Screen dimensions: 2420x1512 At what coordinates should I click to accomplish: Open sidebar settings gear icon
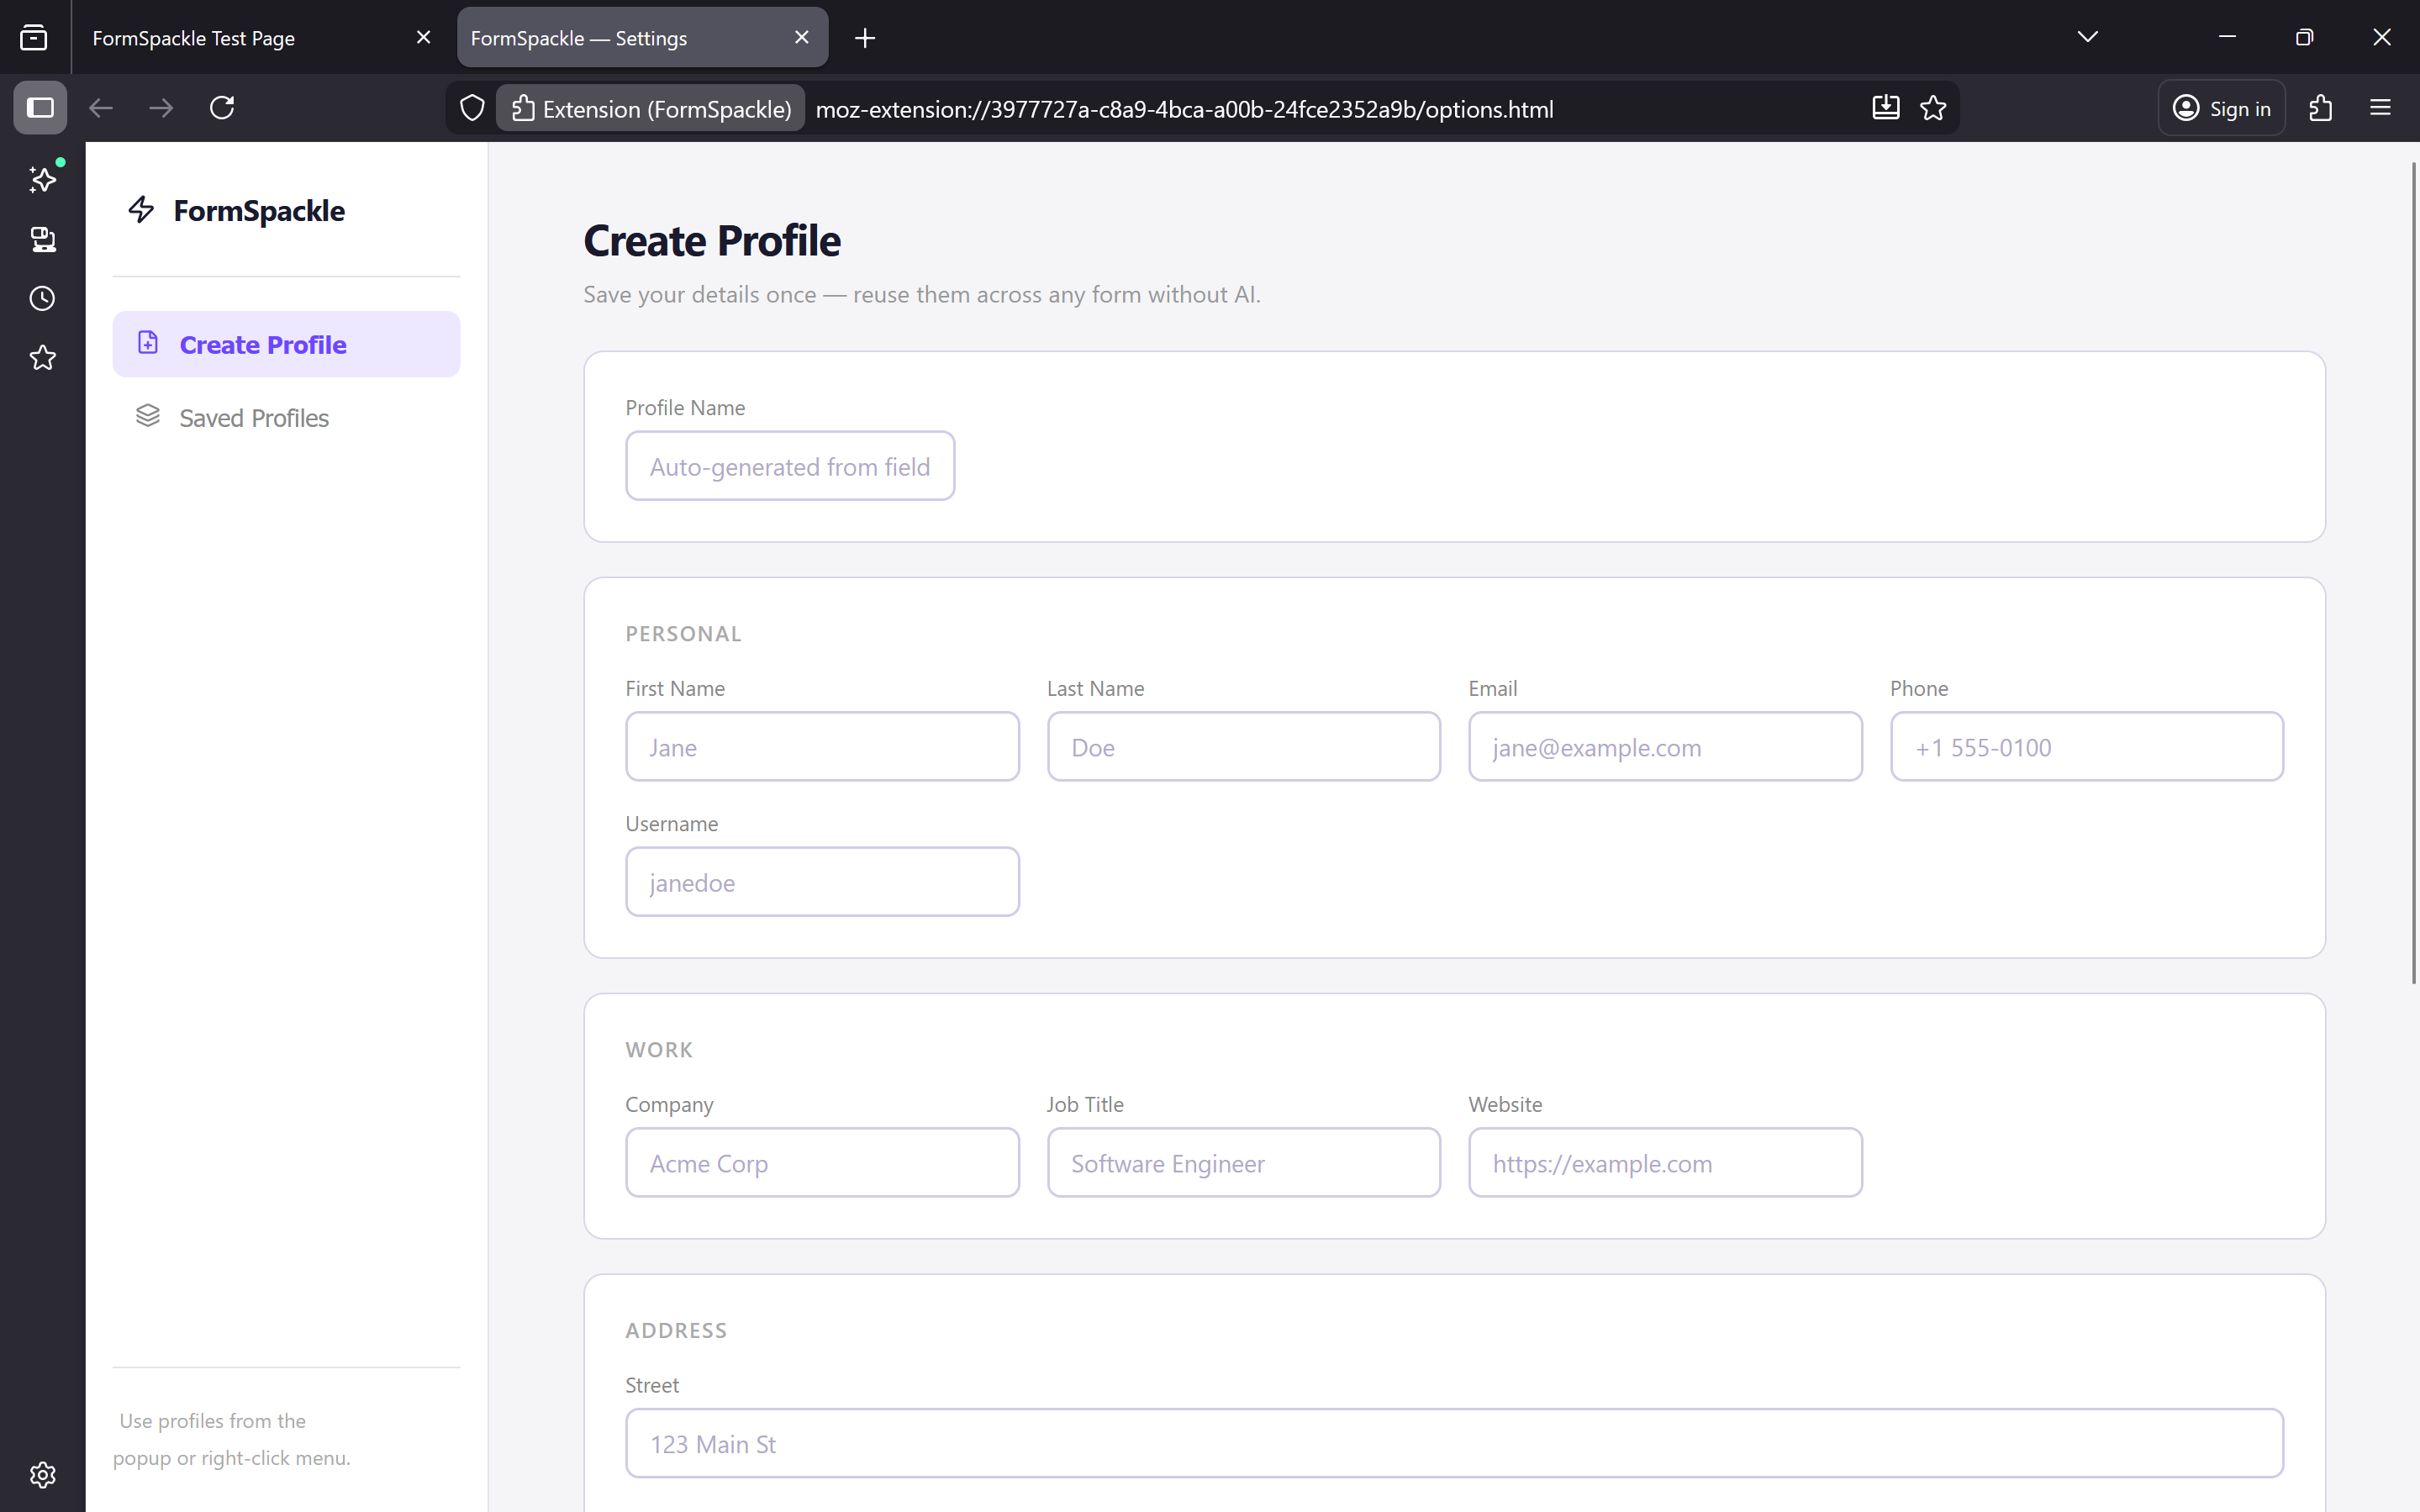point(43,1474)
